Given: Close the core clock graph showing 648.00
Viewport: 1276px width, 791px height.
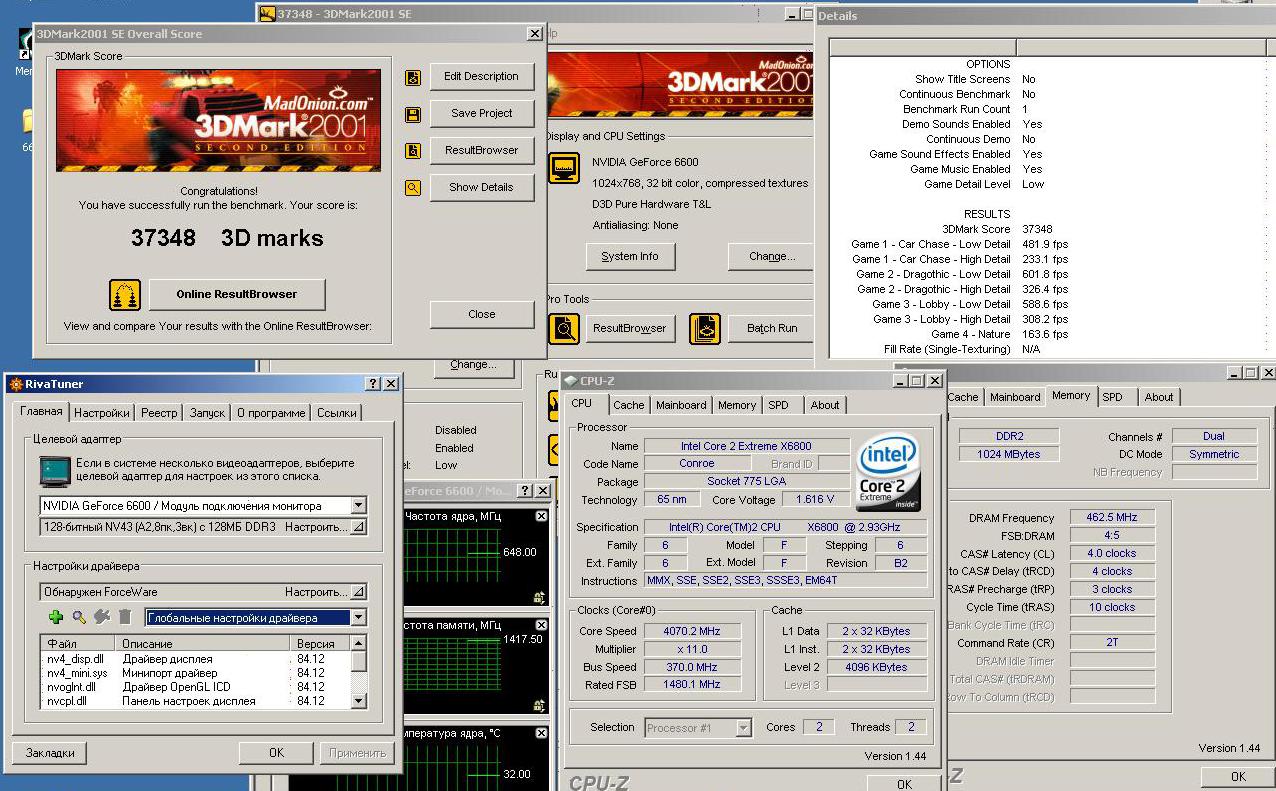Looking at the screenshot, I should 541,516.
